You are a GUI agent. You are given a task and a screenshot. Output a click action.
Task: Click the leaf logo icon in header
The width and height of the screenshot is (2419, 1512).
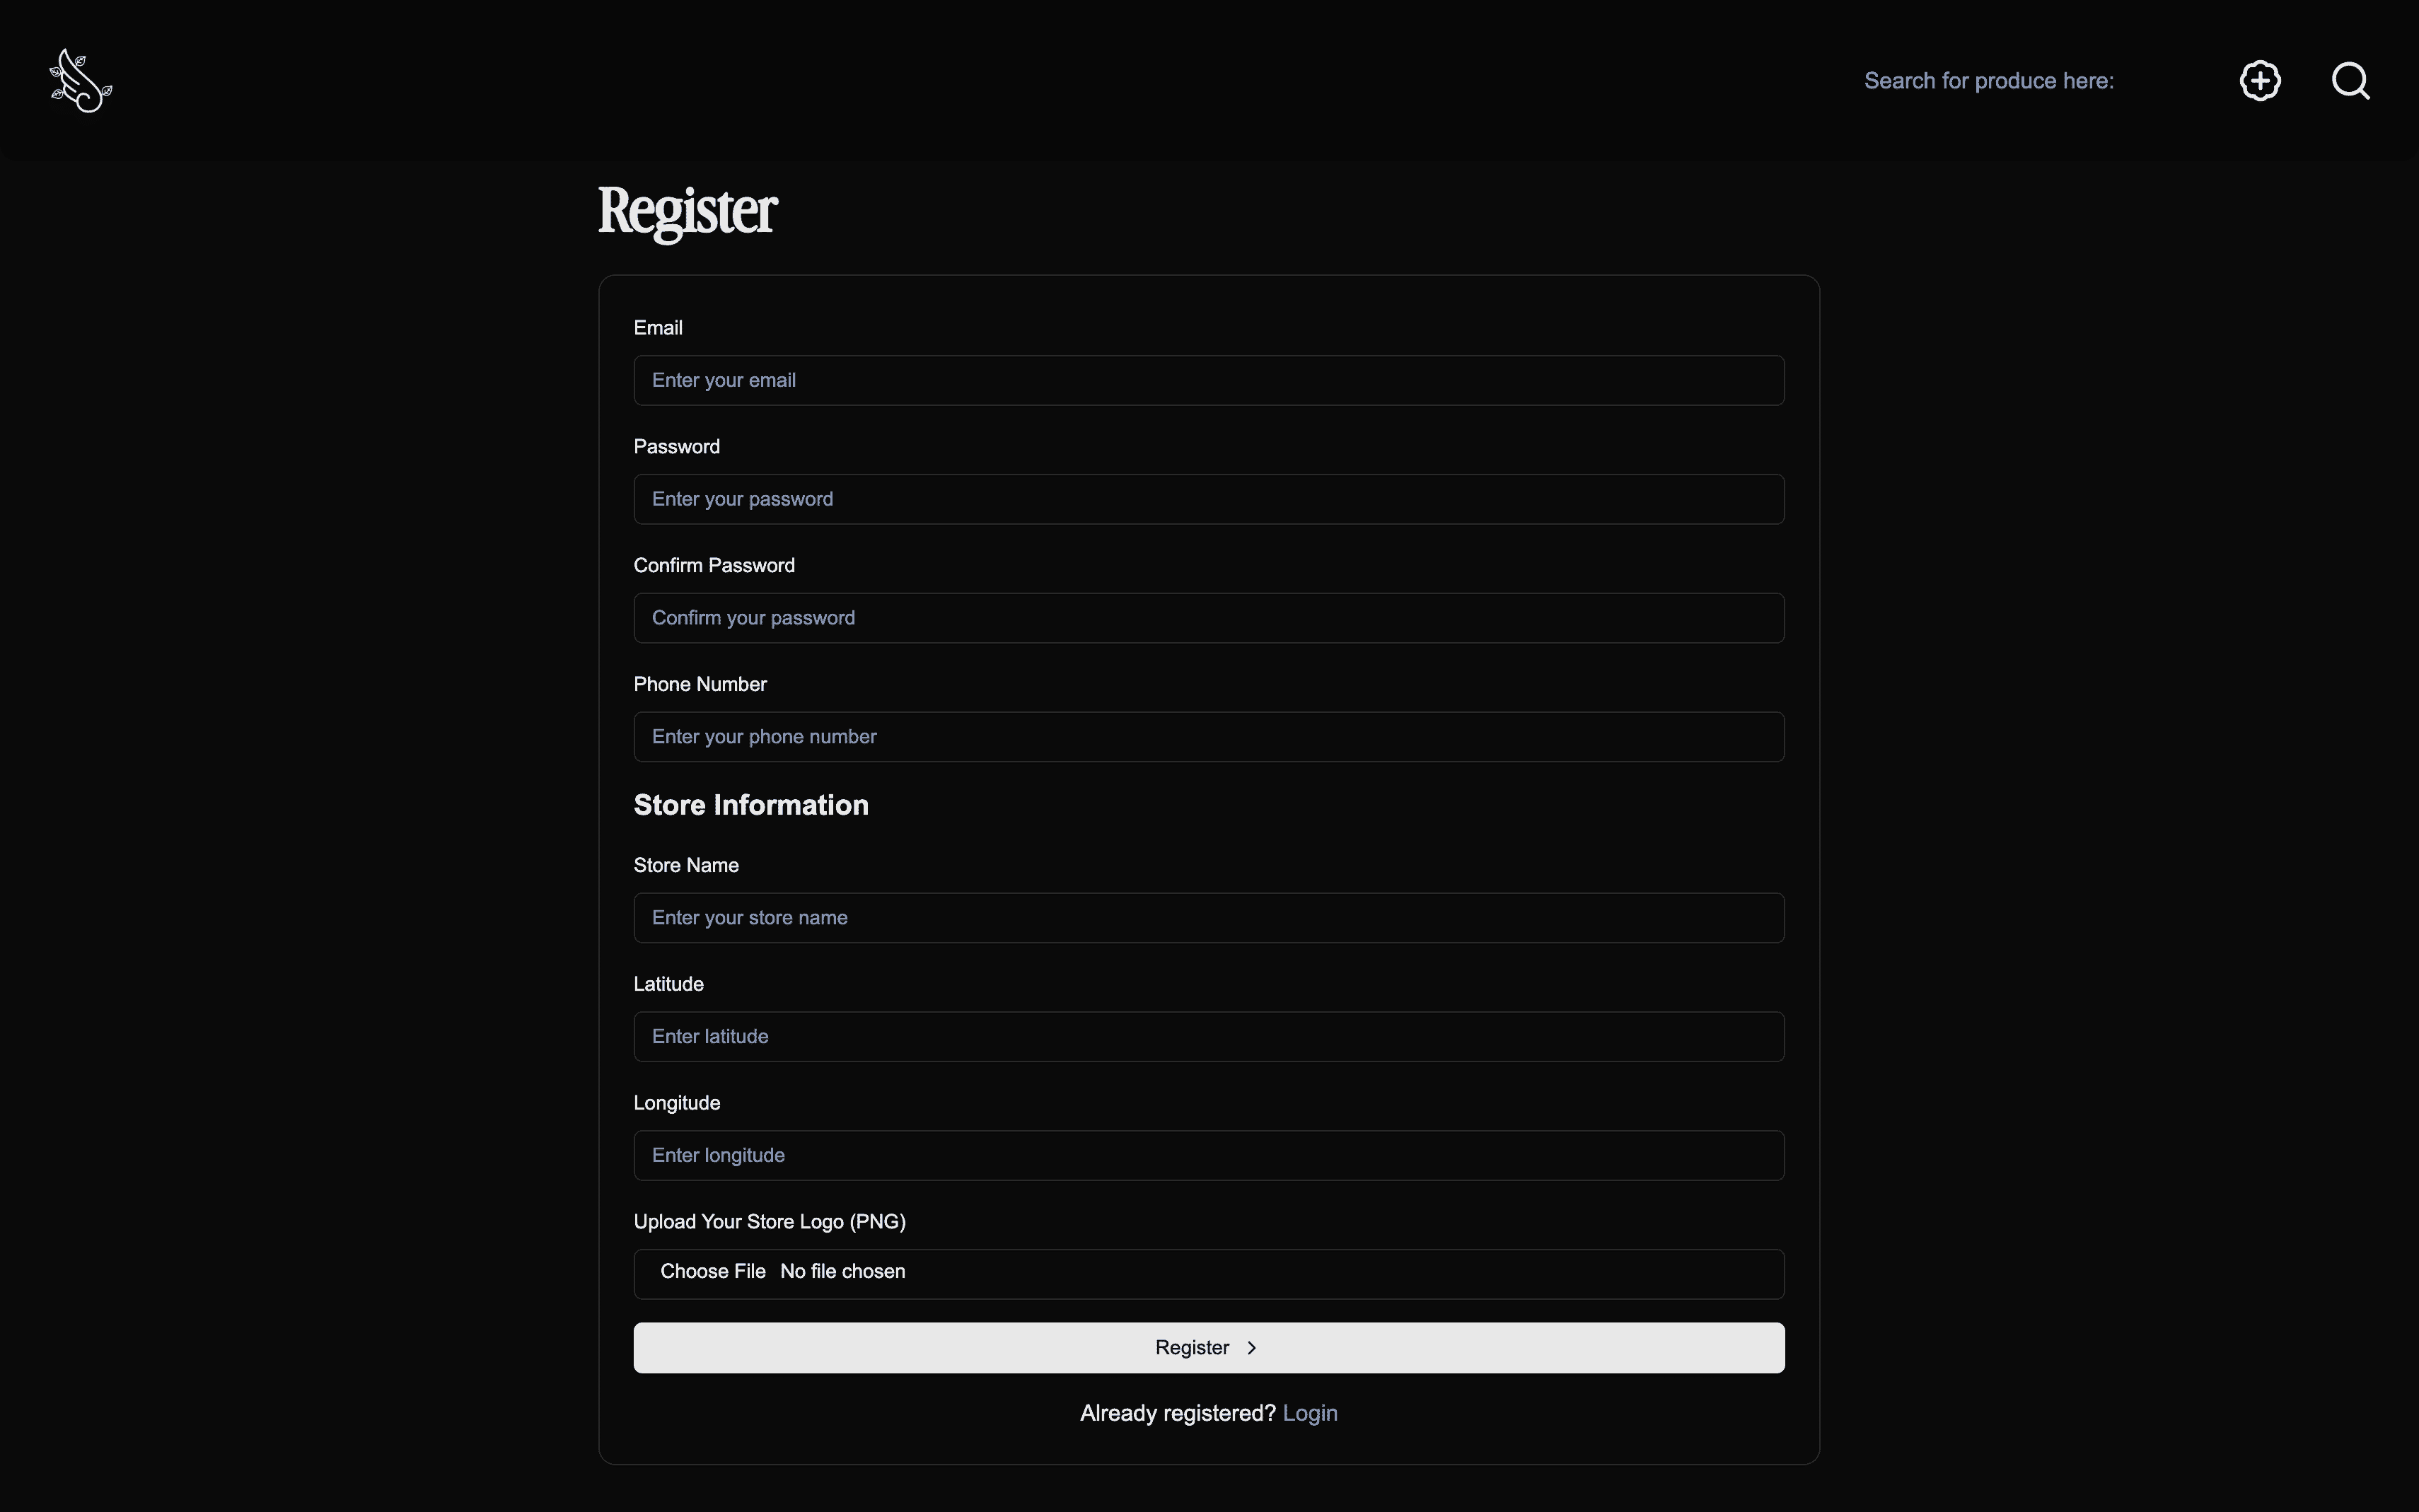pyautogui.click(x=80, y=81)
